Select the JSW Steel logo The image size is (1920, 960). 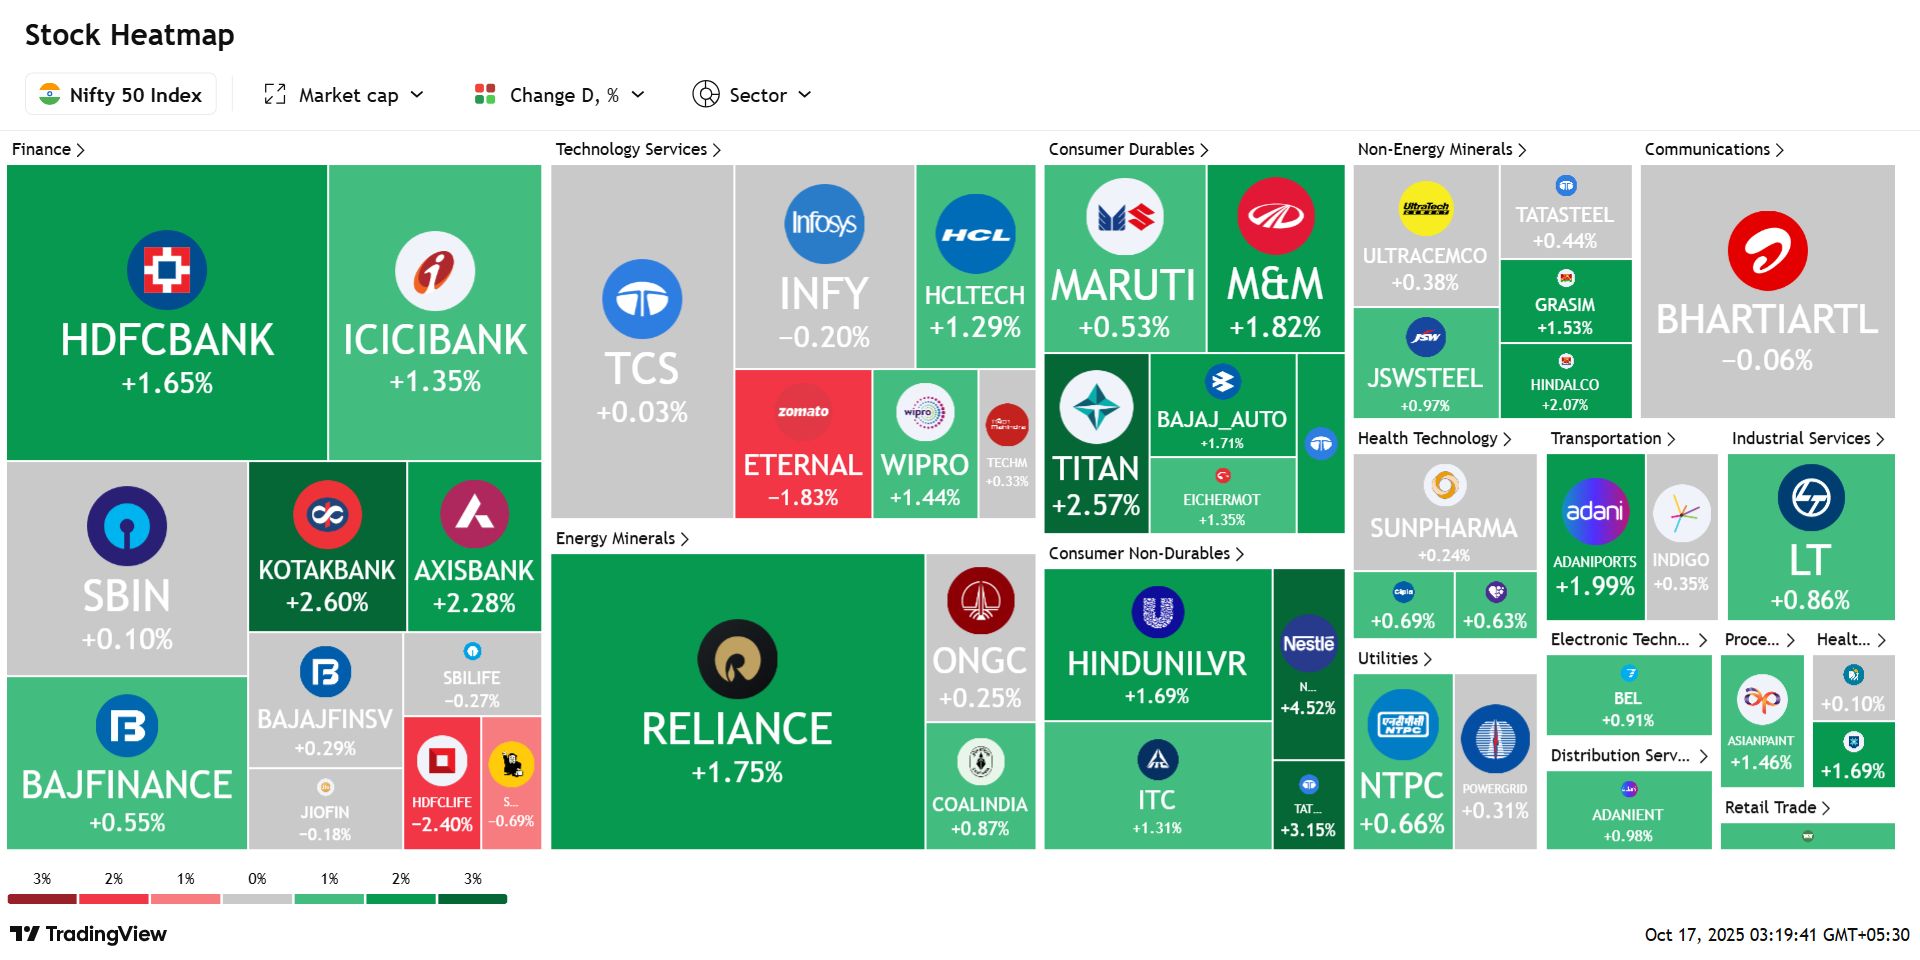point(1425,338)
